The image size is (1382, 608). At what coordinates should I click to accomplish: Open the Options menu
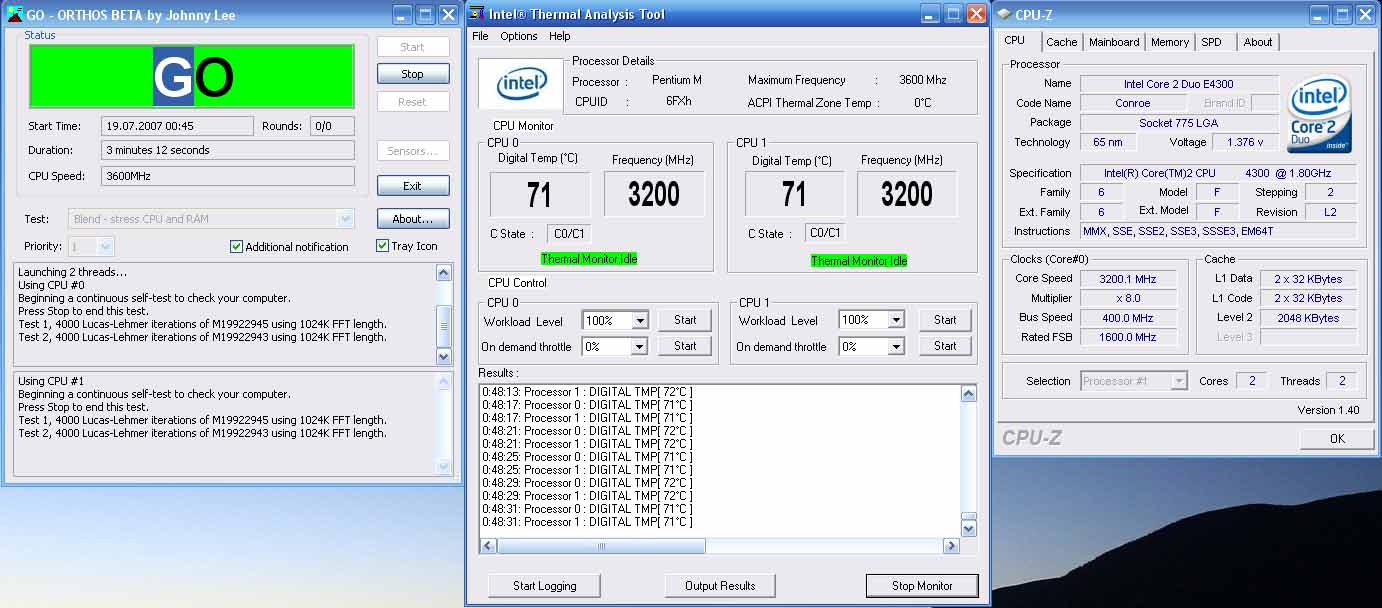point(519,36)
